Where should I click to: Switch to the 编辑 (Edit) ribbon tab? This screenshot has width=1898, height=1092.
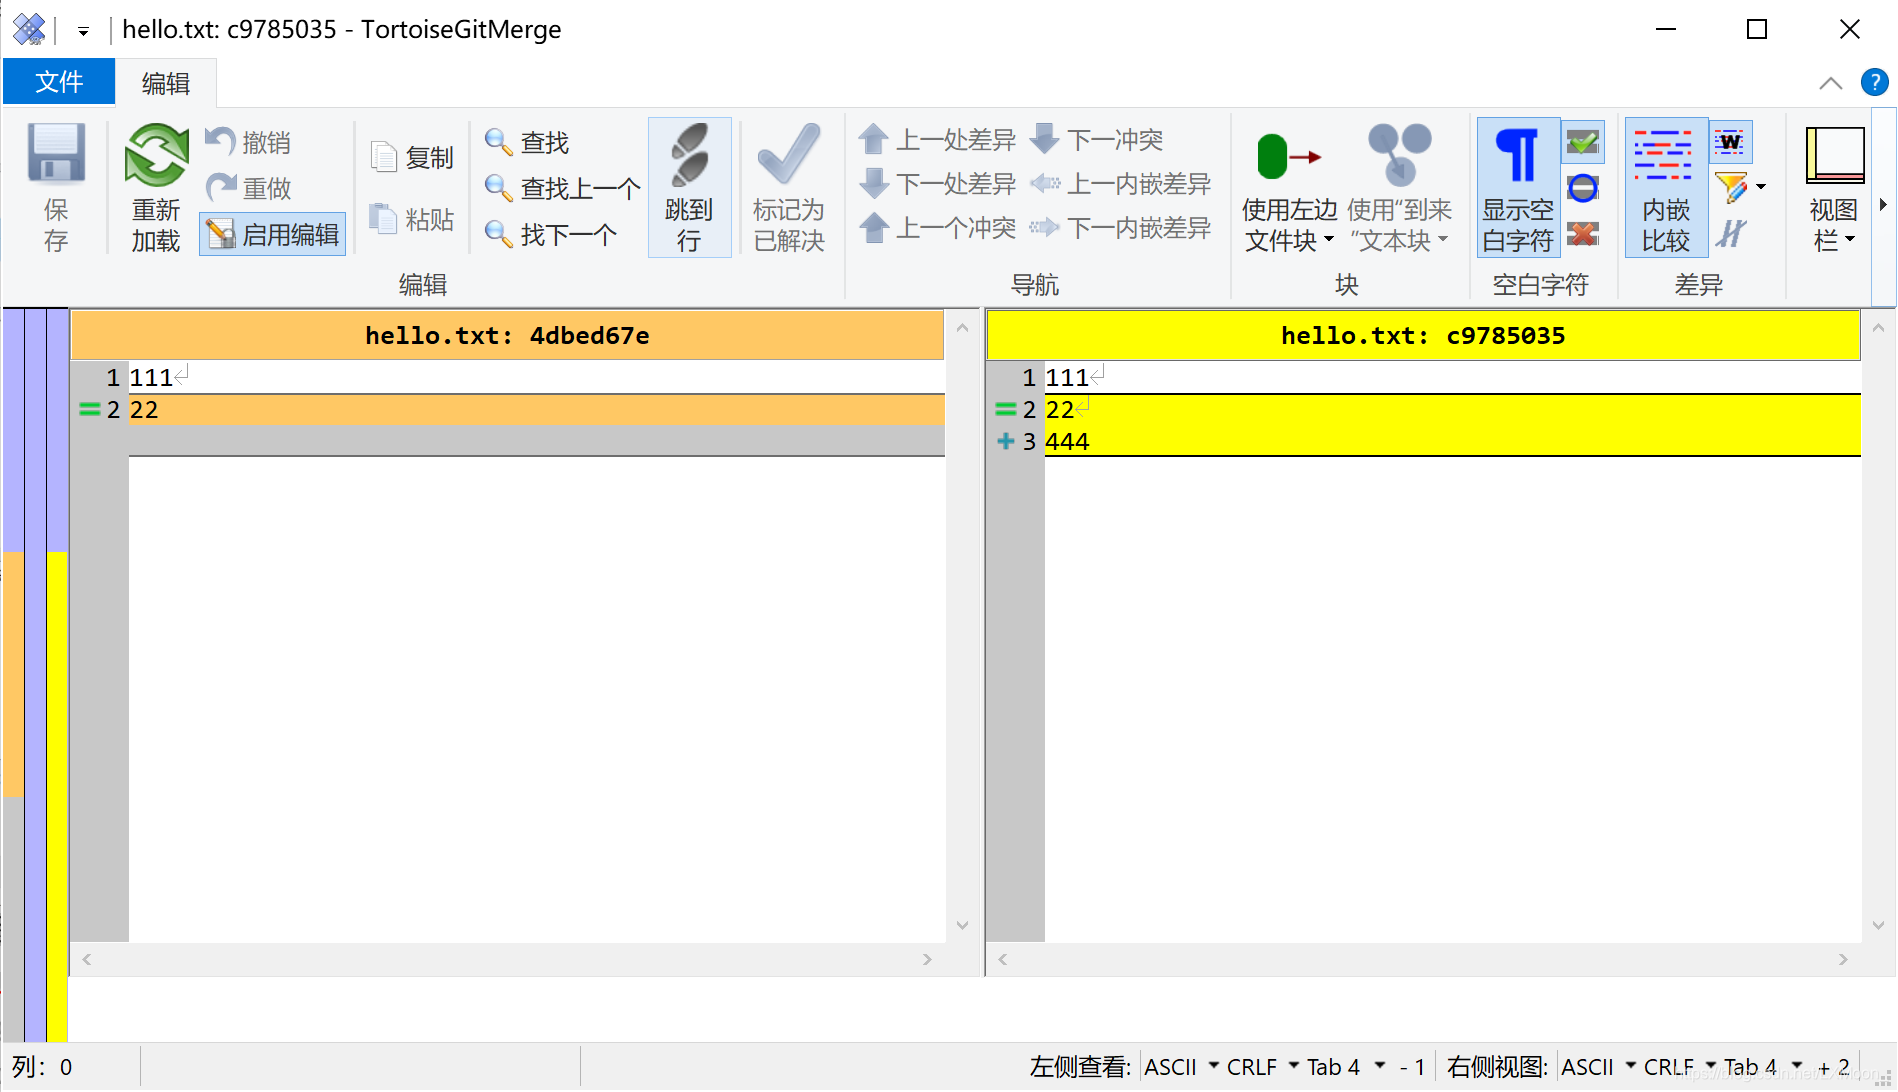tap(166, 83)
